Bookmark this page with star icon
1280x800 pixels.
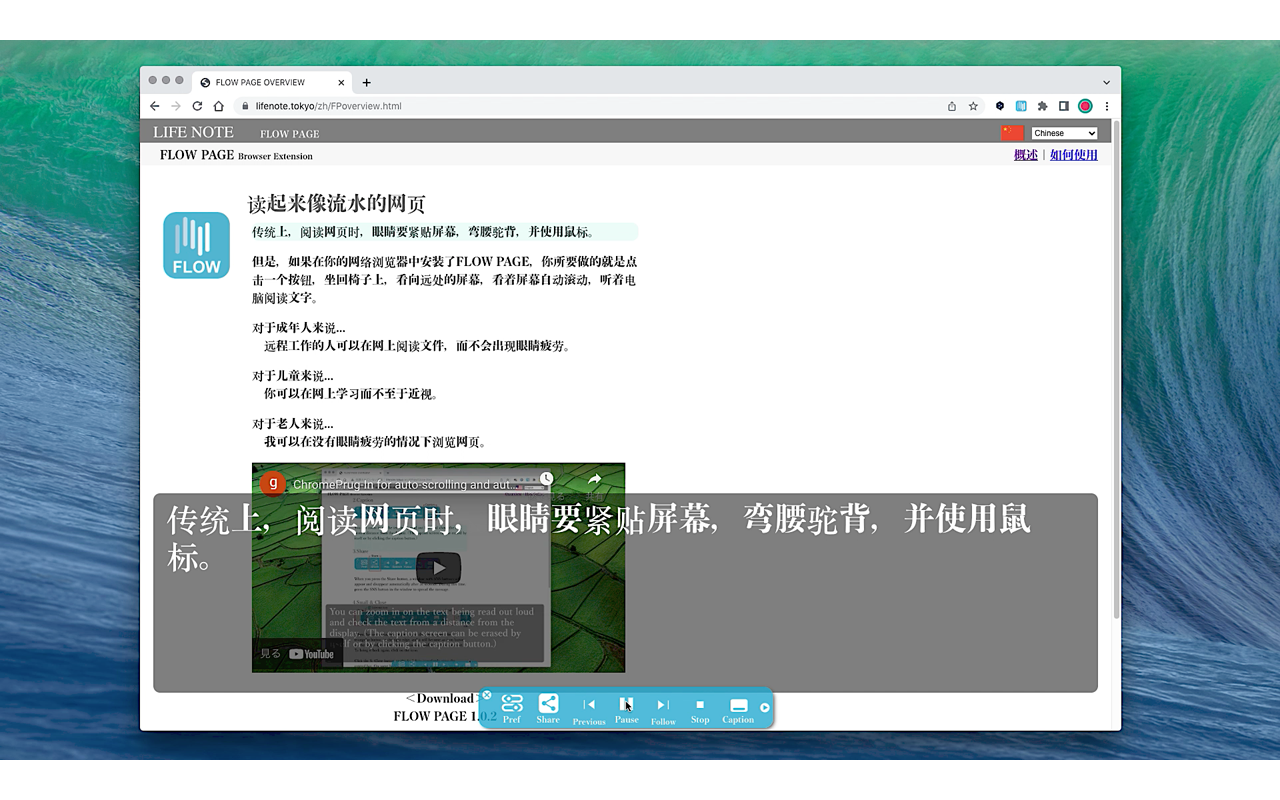coord(973,106)
